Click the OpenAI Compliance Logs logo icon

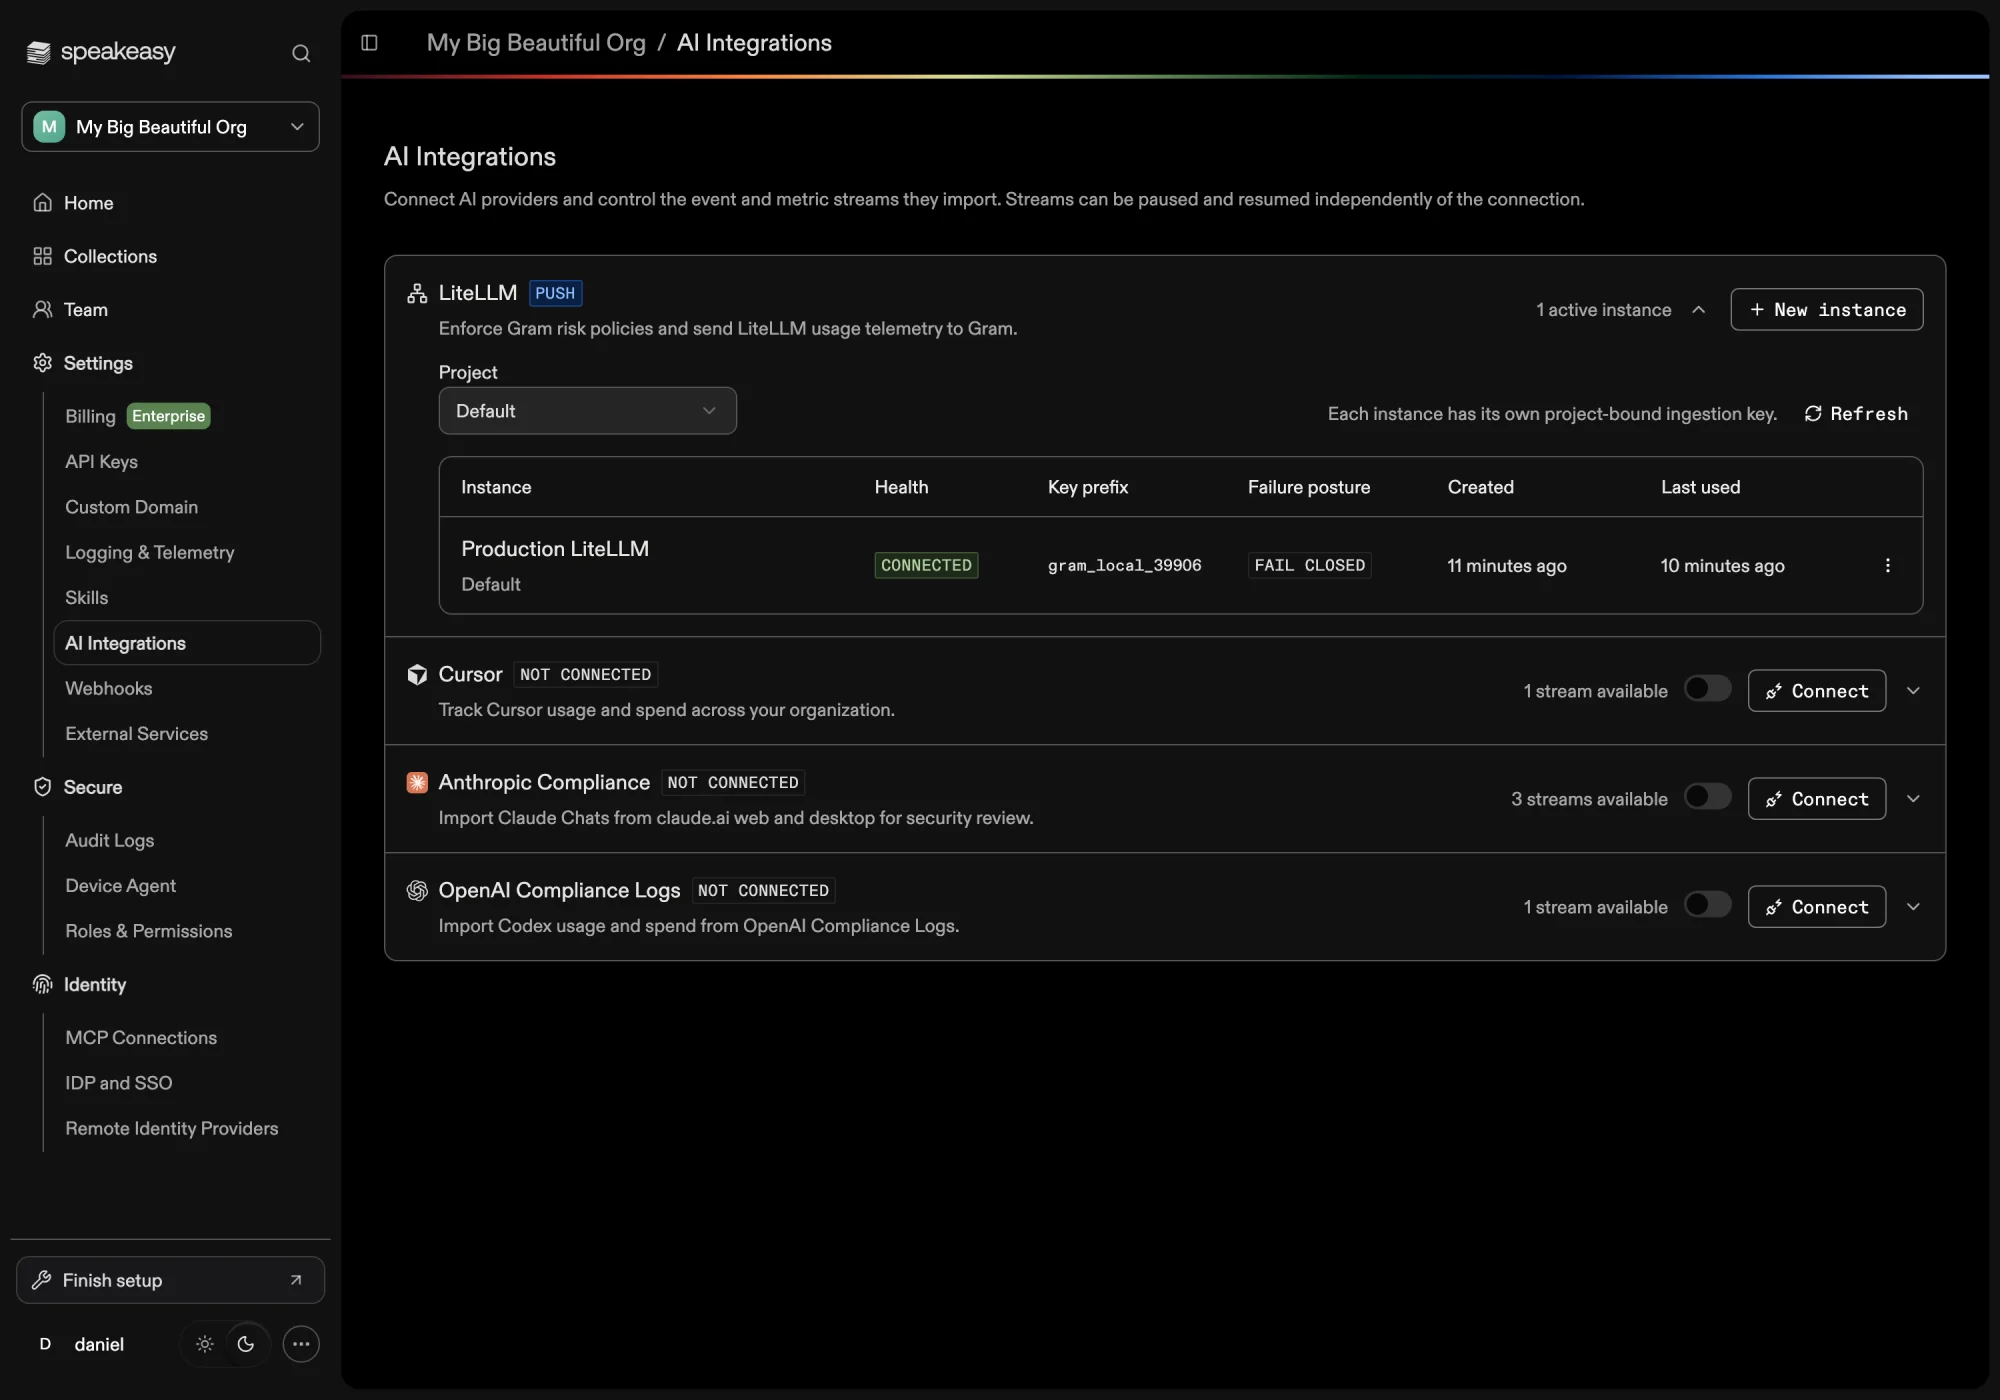pos(417,890)
